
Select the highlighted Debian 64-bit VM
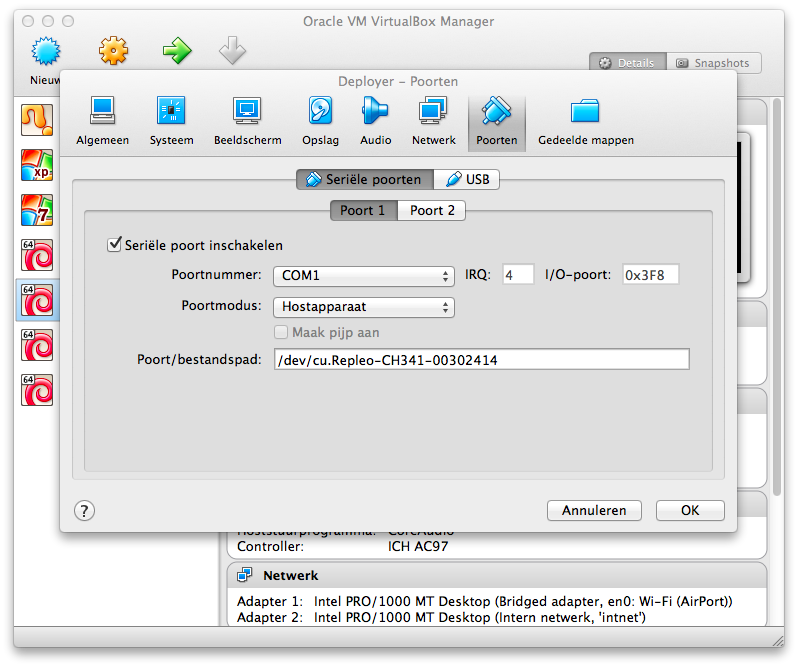37,300
